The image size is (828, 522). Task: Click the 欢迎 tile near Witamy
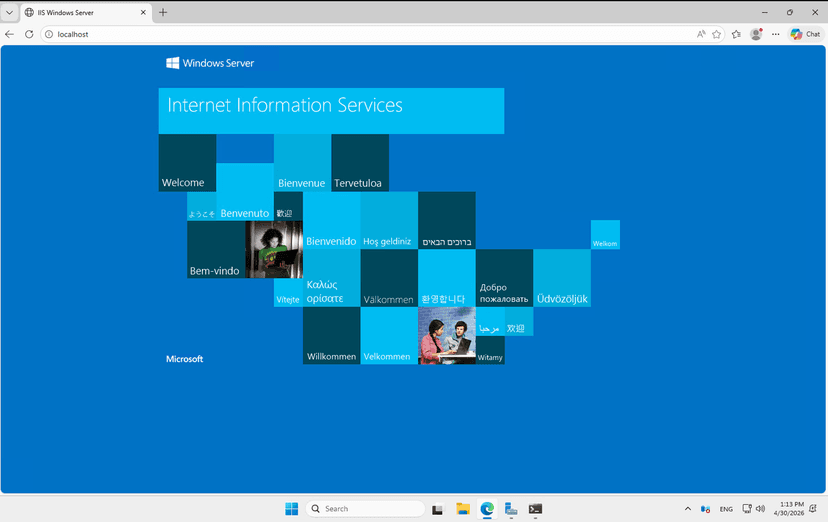click(519, 321)
